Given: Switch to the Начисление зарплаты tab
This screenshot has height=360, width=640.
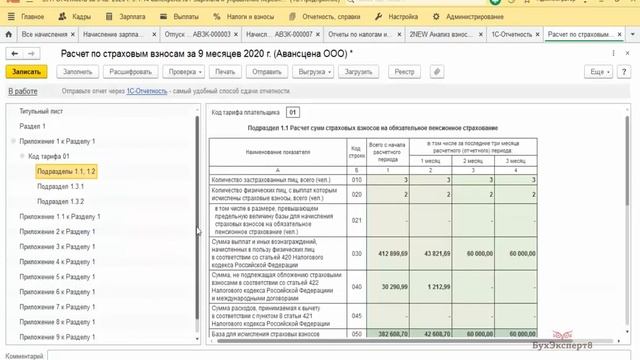Looking at the screenshot, I should point(113,35).
